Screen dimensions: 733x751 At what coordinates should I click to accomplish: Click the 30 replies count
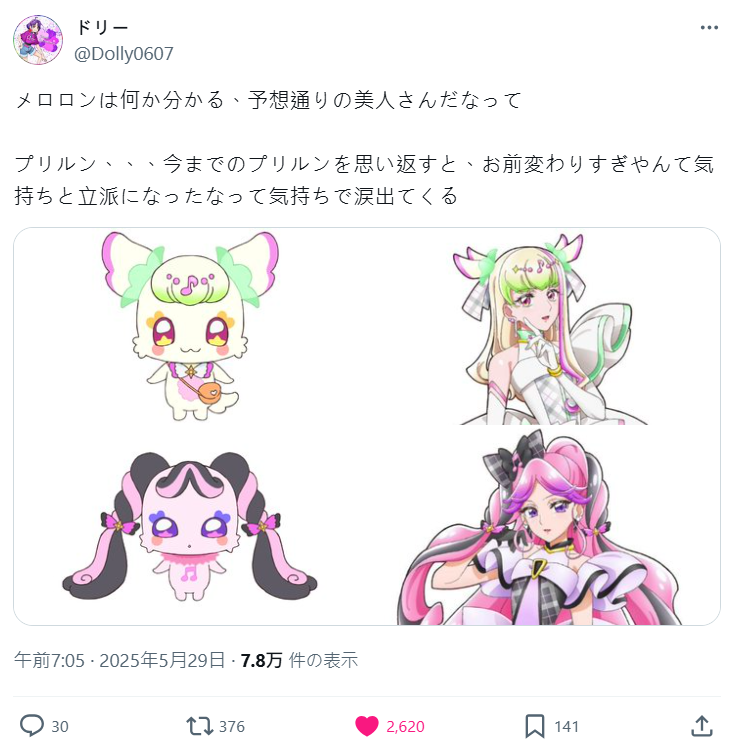pyautogui.click(x=60, y=727)
